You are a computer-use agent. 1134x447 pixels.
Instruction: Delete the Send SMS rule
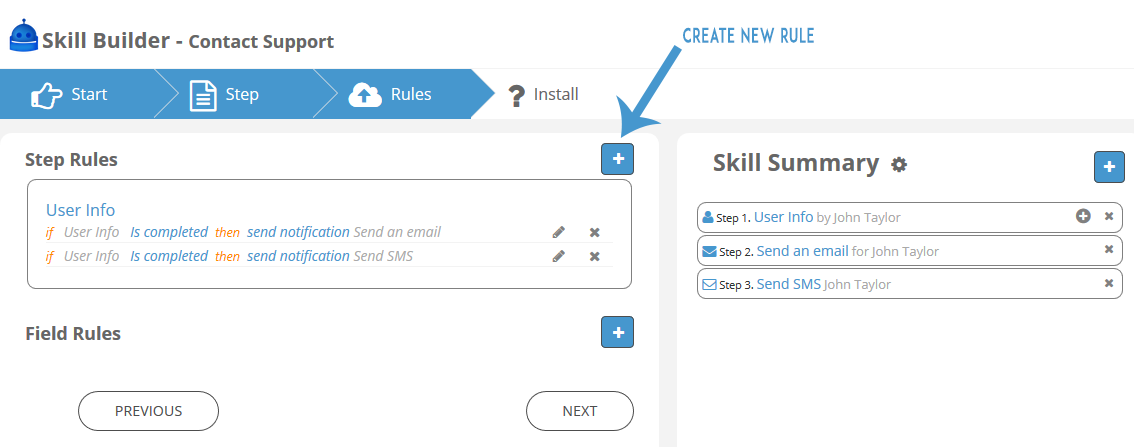594,256
